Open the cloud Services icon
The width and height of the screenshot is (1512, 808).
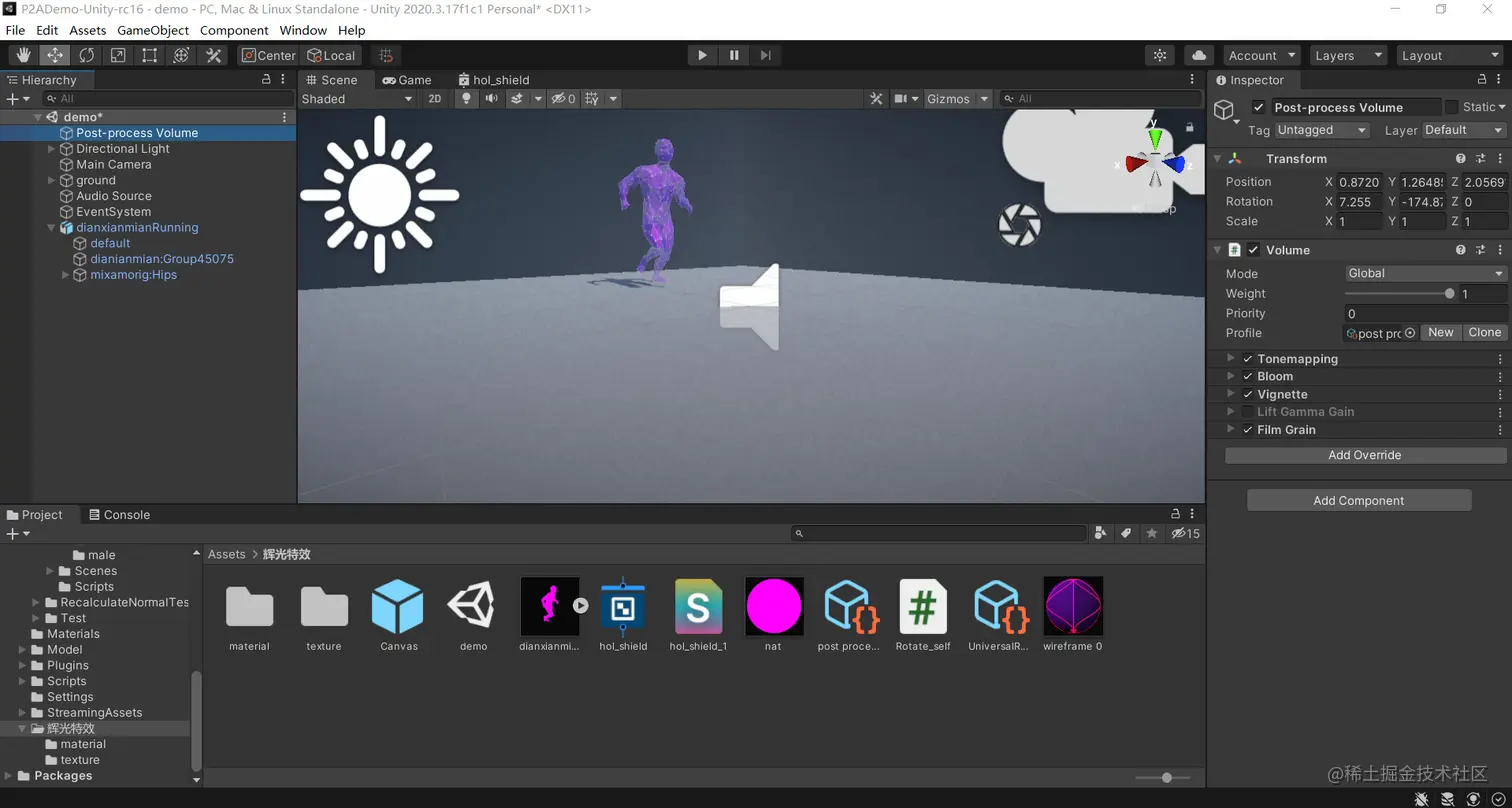tap(1198, 56)
